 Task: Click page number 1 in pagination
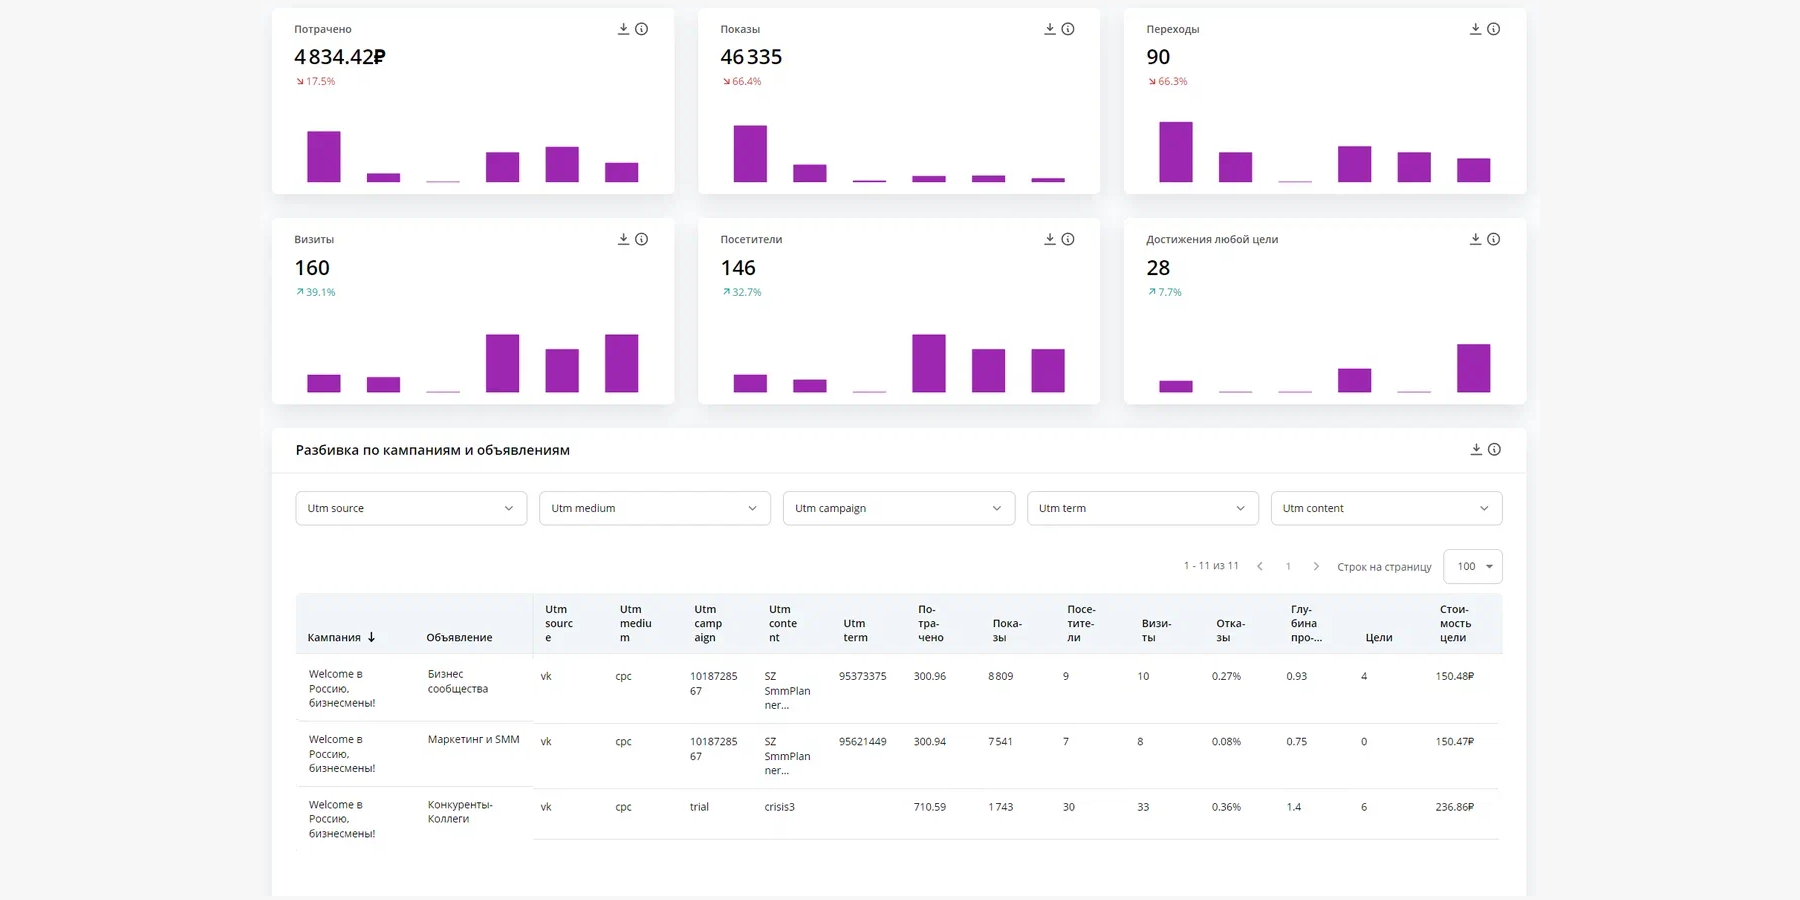(x=1288, y=566)
